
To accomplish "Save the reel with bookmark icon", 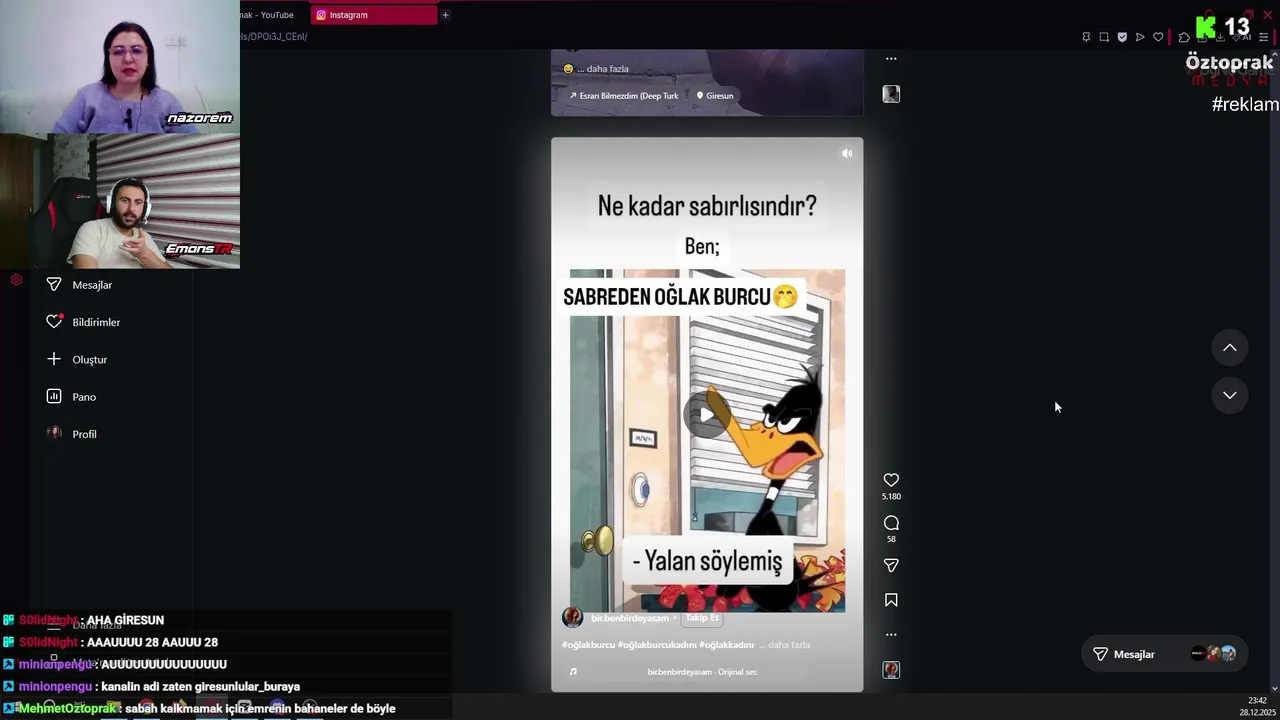I will (x=891, y=600).
